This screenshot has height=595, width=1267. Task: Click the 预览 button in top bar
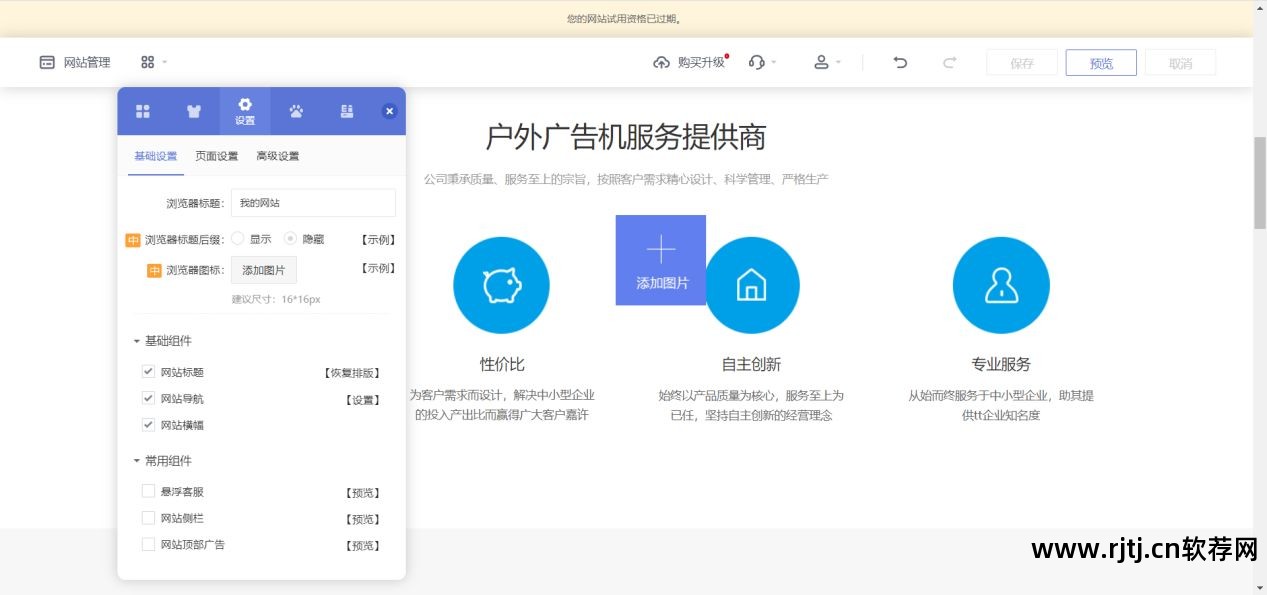(x=1101, y=63)
